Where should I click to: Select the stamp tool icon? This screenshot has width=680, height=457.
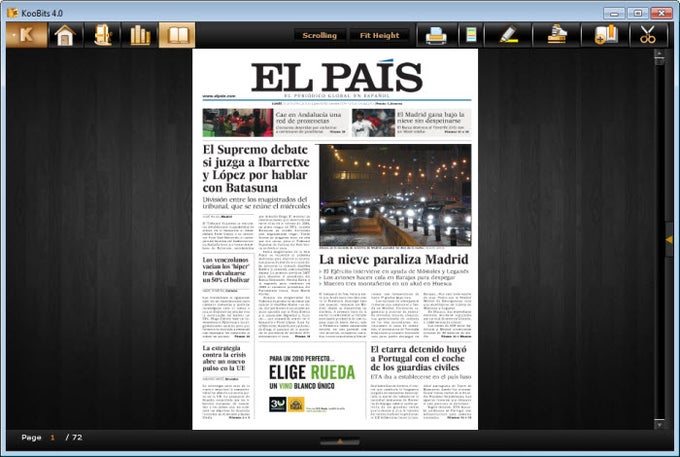[x=557, y=35]
